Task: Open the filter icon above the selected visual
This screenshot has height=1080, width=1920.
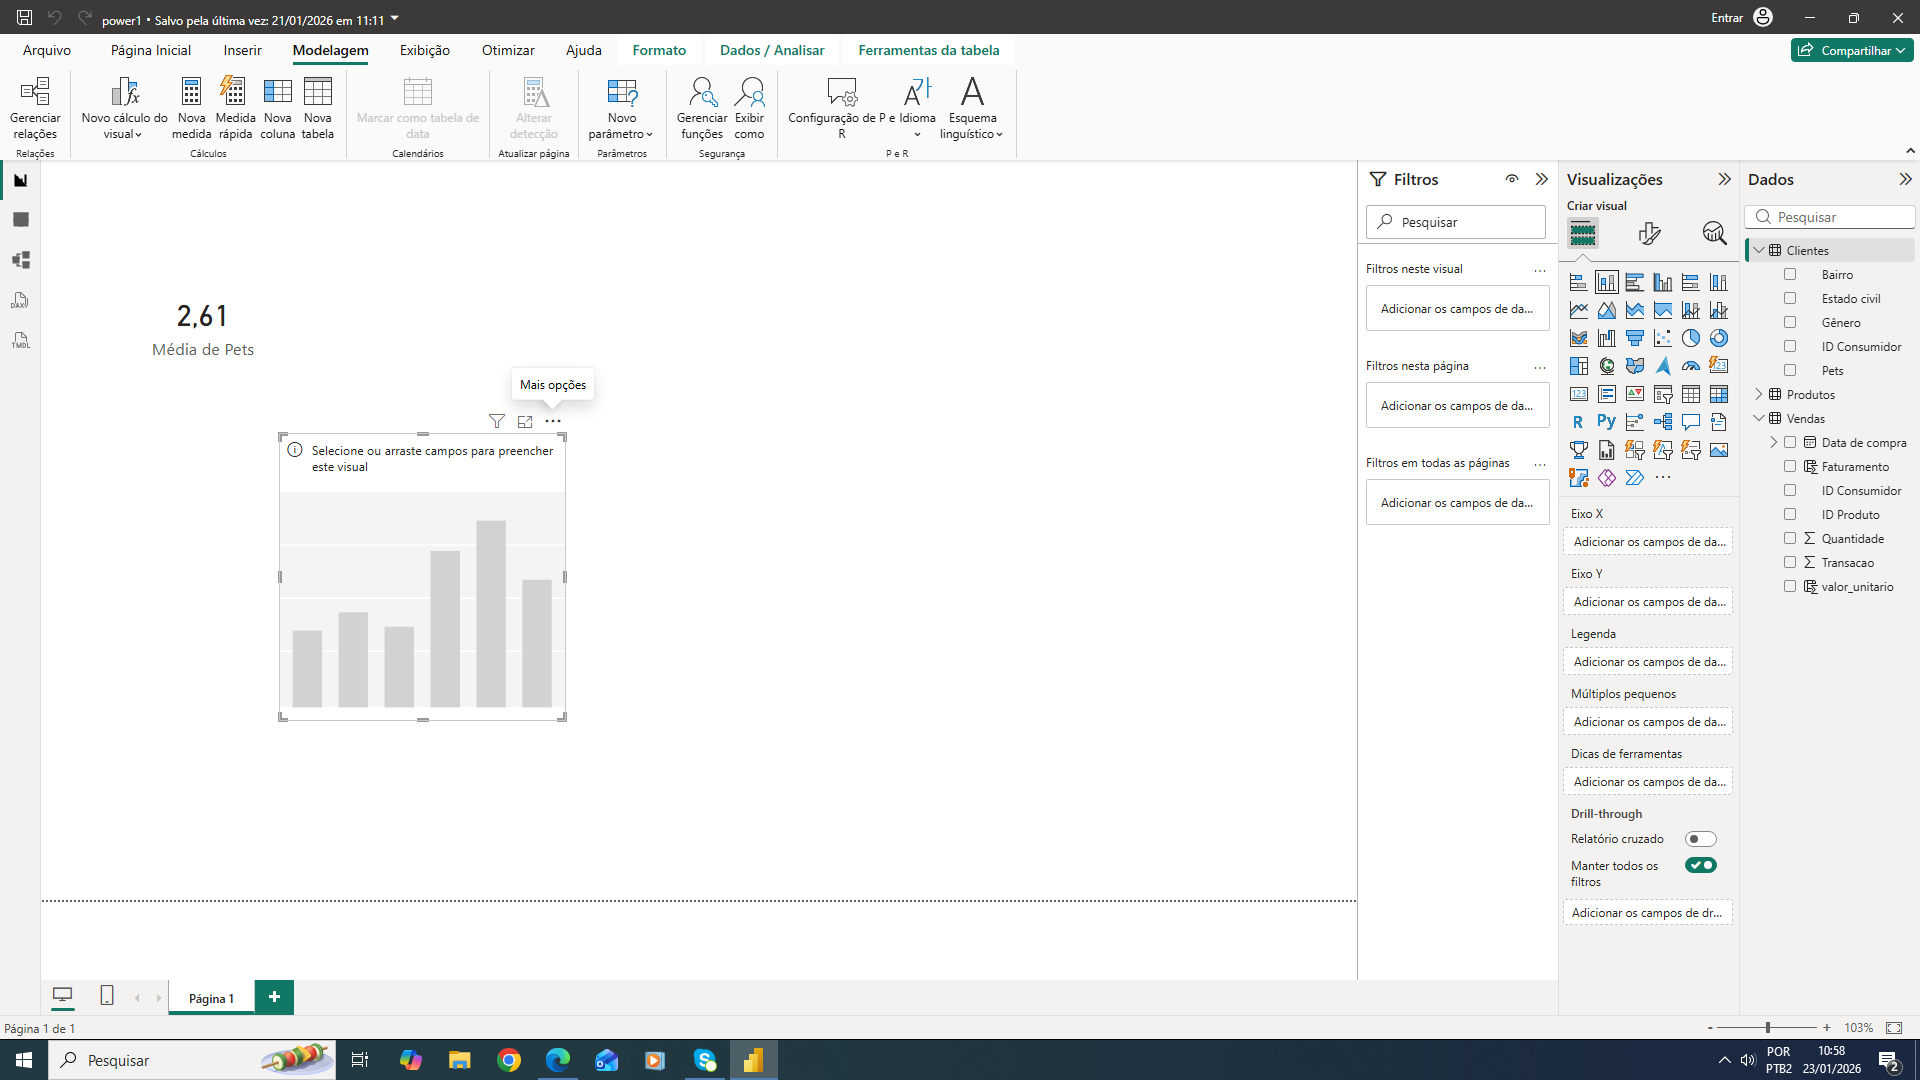Action: pos(497,421)
